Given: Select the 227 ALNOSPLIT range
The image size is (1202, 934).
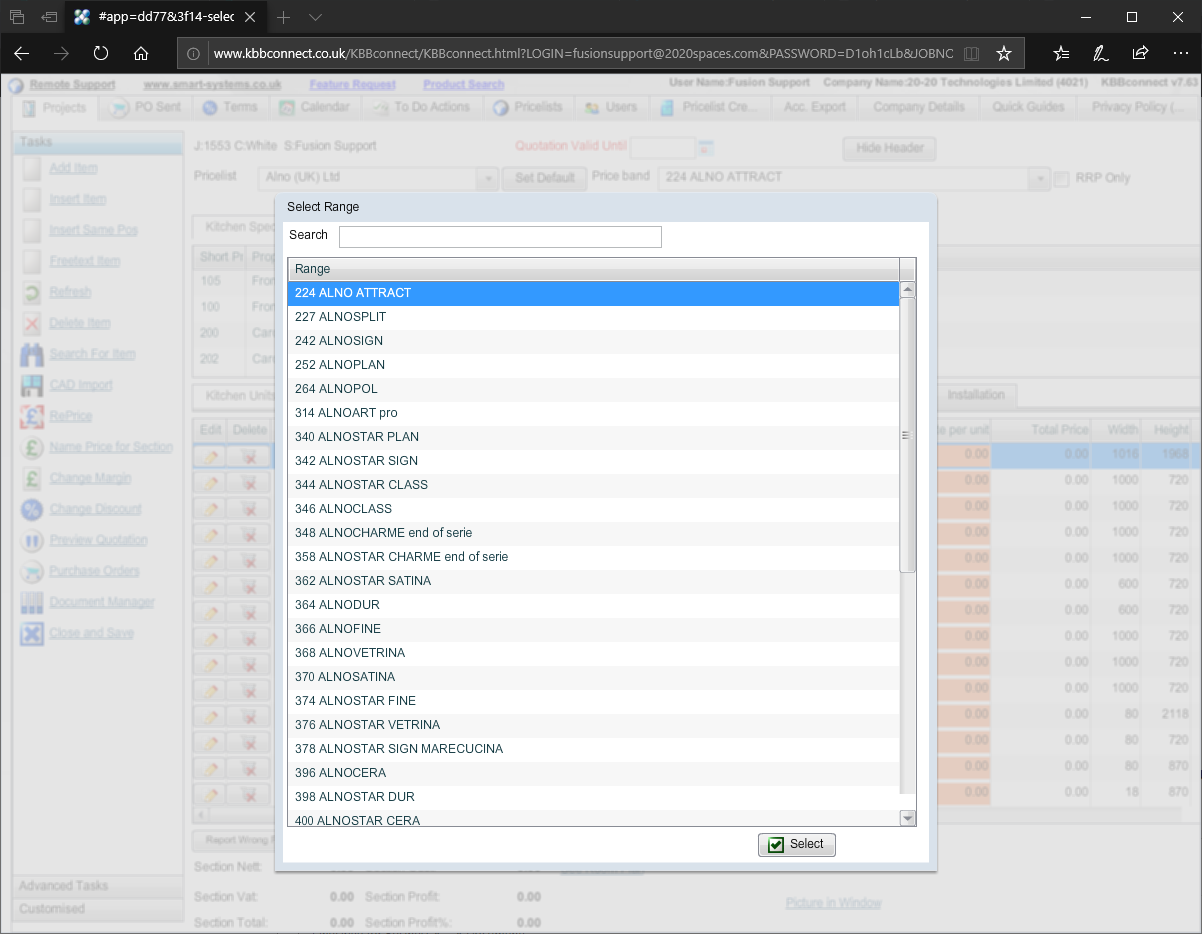Looking at the screenshot, I should pyautogui.click(x=594, y=317).
